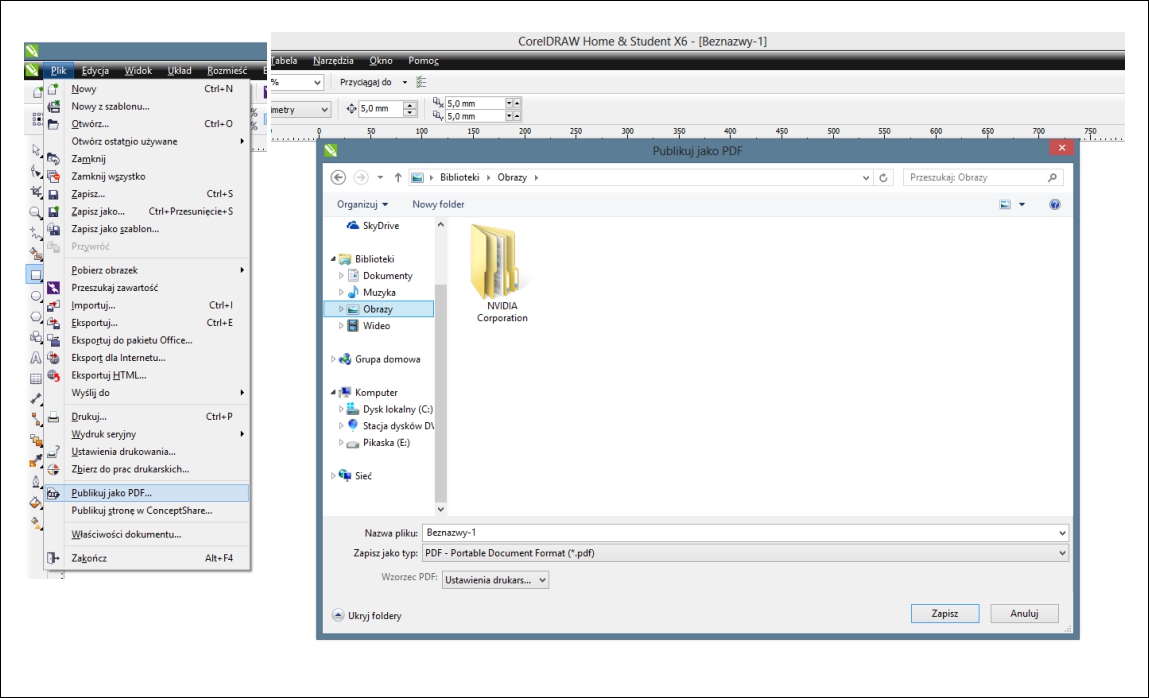1149x698 pixels.
Task: Choose Eksportuj... from the Plik menu
Action: click(x=94, y=323)
